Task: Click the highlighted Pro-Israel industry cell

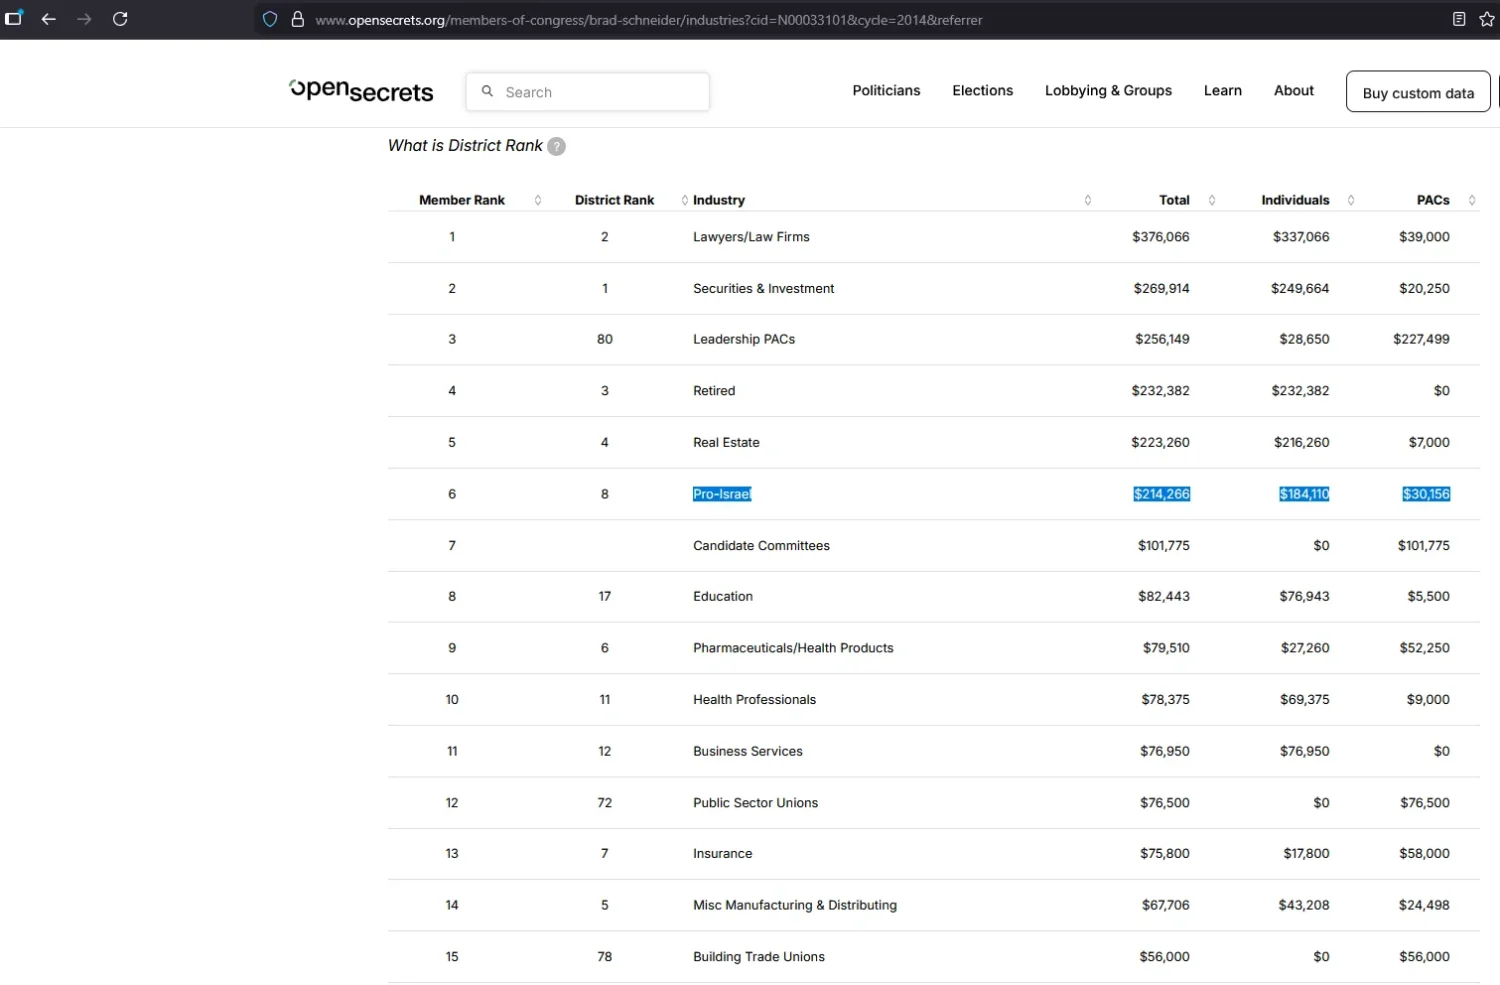Action: [722, 494]
